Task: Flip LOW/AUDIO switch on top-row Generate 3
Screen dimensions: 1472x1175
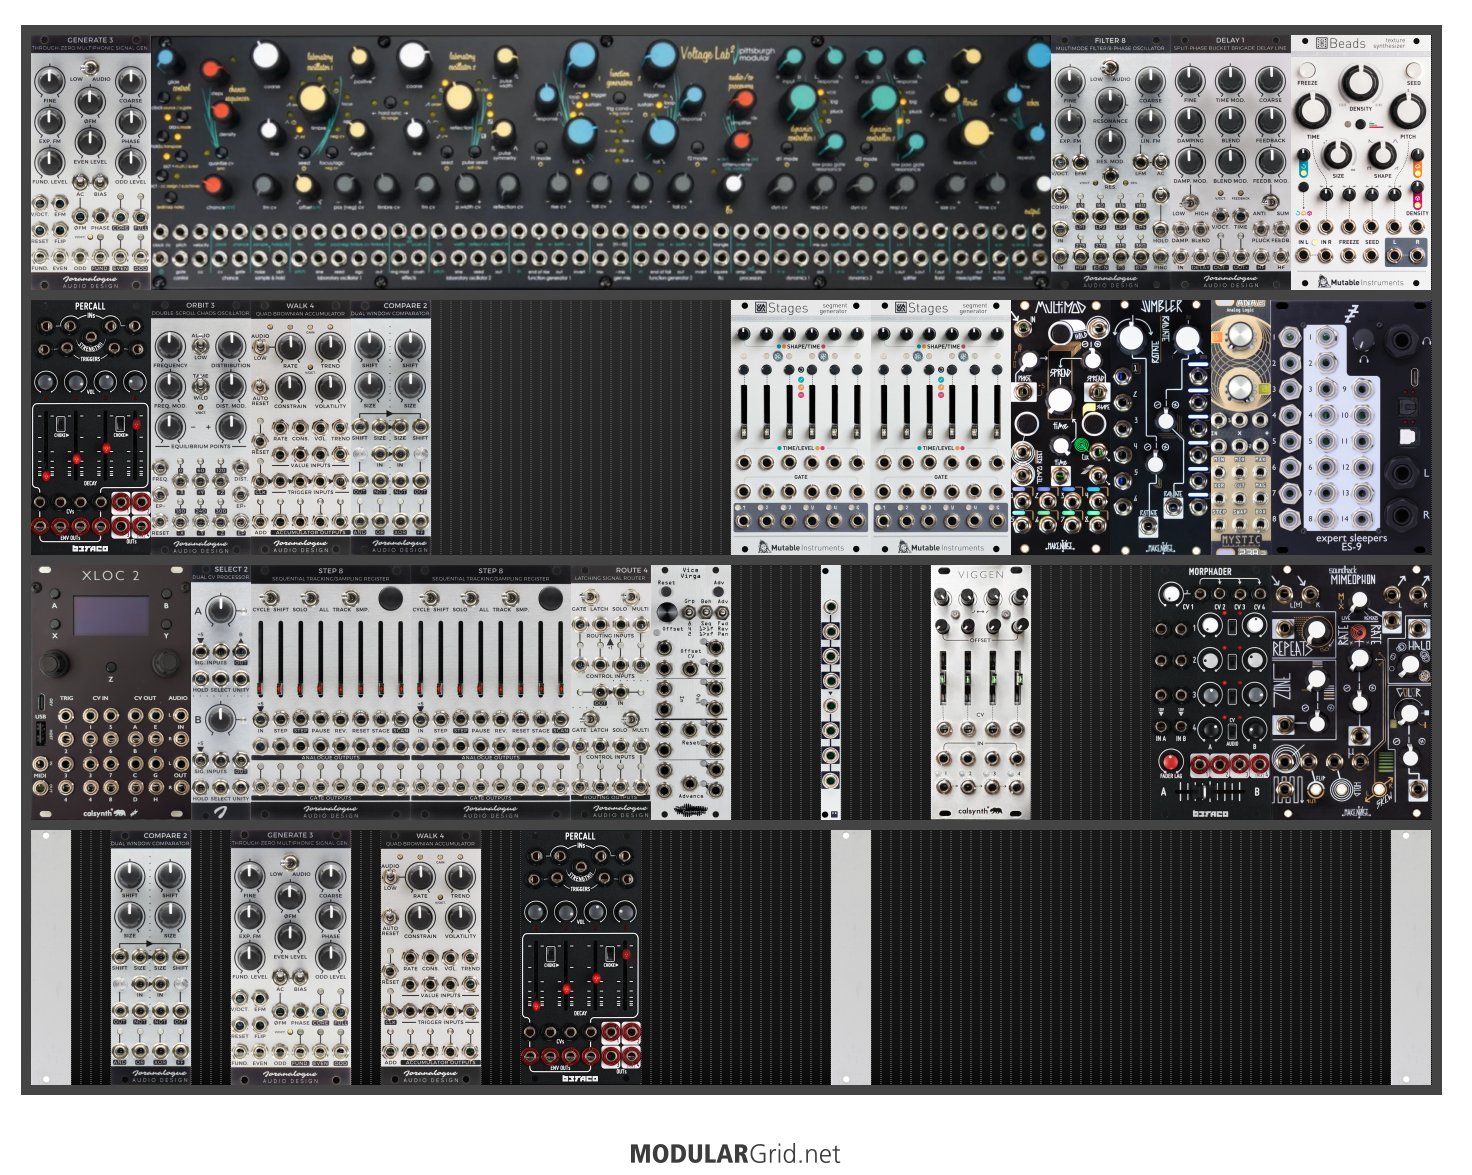Action: (90, 68)
